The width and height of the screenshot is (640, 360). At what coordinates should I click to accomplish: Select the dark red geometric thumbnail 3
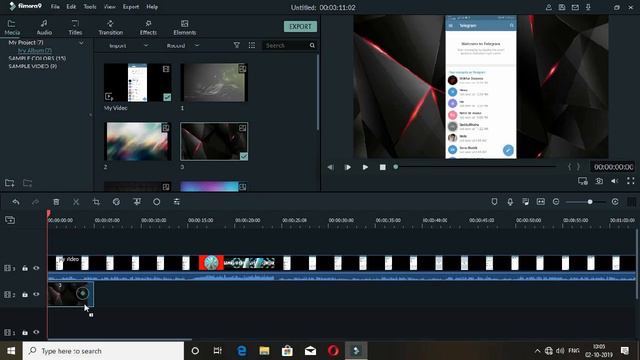pyautogui.click(x=214, y=141)
